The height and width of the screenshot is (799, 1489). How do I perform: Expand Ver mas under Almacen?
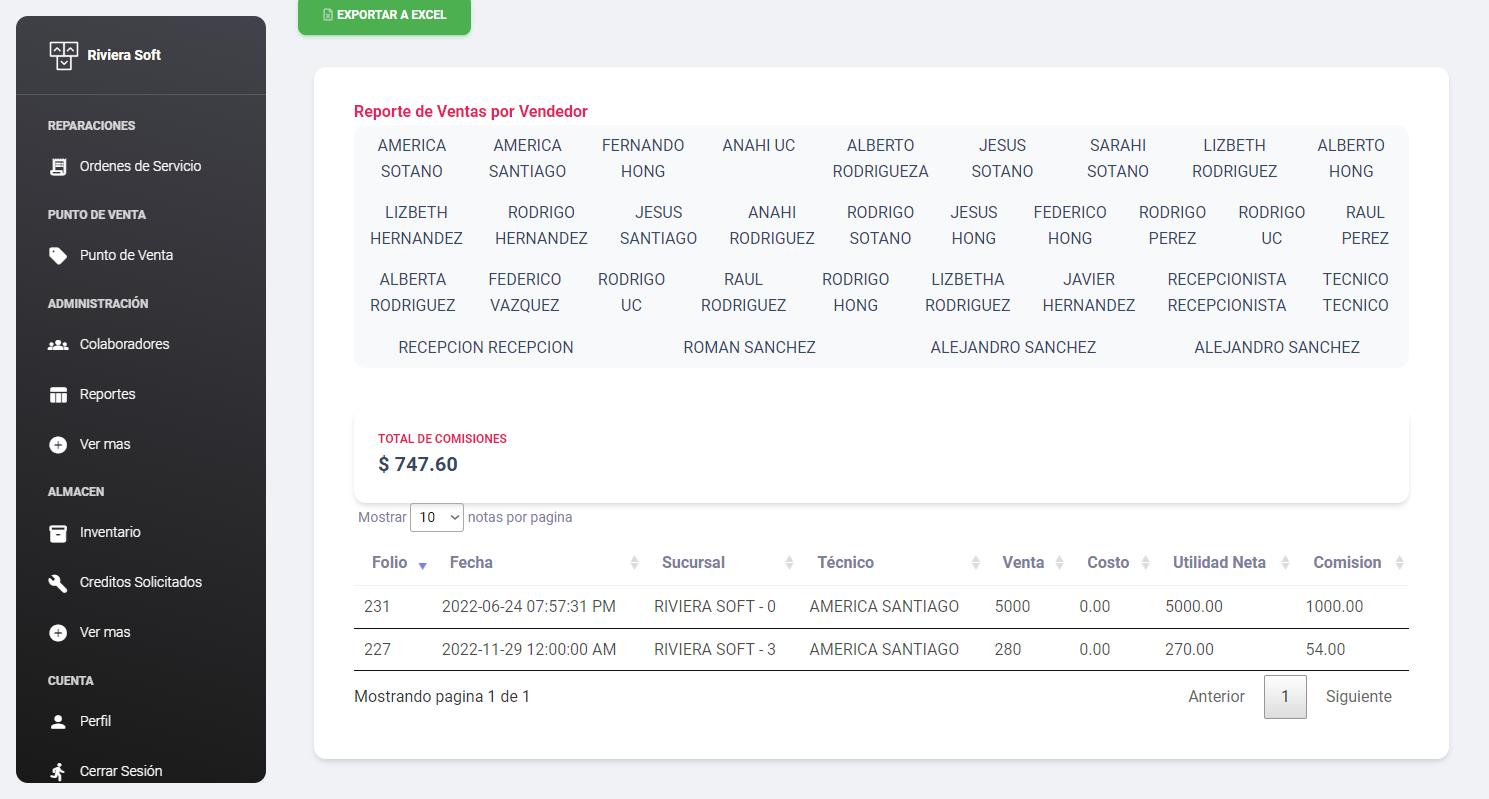(x=104, y=632)
